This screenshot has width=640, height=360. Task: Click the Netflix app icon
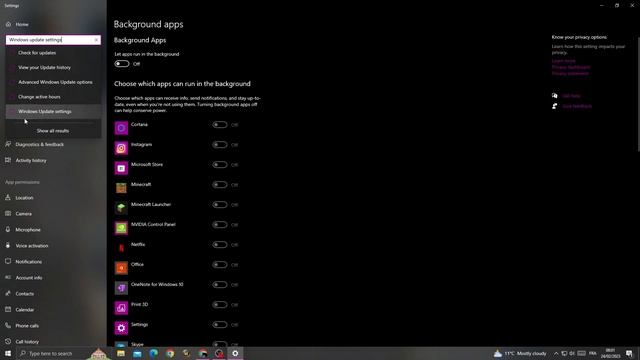121,248
